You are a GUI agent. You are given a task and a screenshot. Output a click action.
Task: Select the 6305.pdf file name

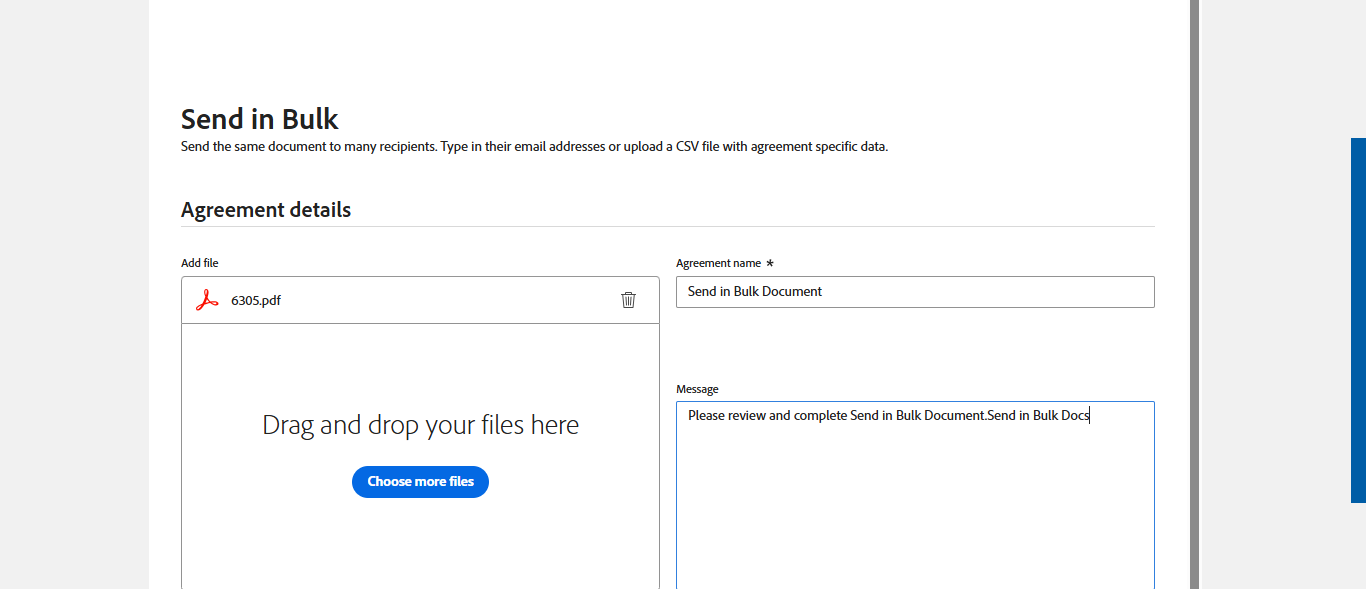[x=256, y=300]
